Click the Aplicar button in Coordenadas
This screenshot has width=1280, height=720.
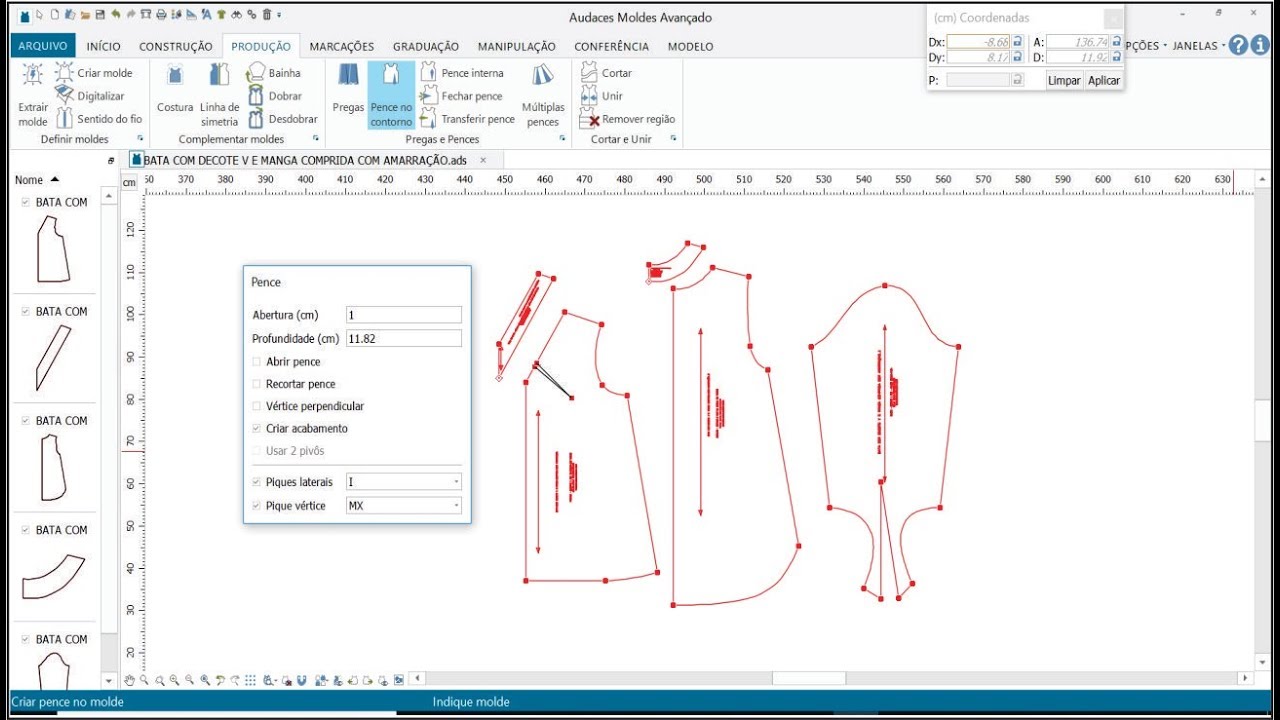[x=1104, y=80]
